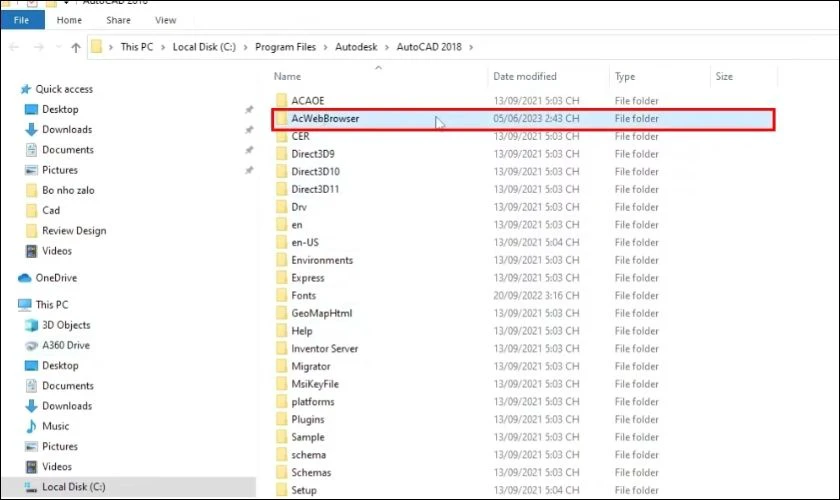Open the recent locations dropdown arrow
The width and height of the screenshot is (840, 500).
coord(59,47)
